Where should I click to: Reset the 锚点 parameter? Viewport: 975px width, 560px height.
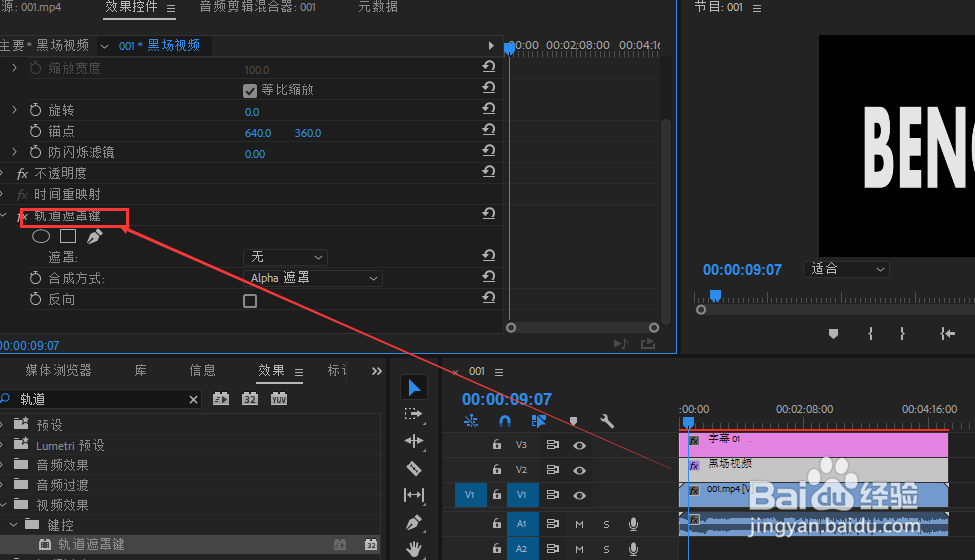pyautogui.click(x=489, y=130)
